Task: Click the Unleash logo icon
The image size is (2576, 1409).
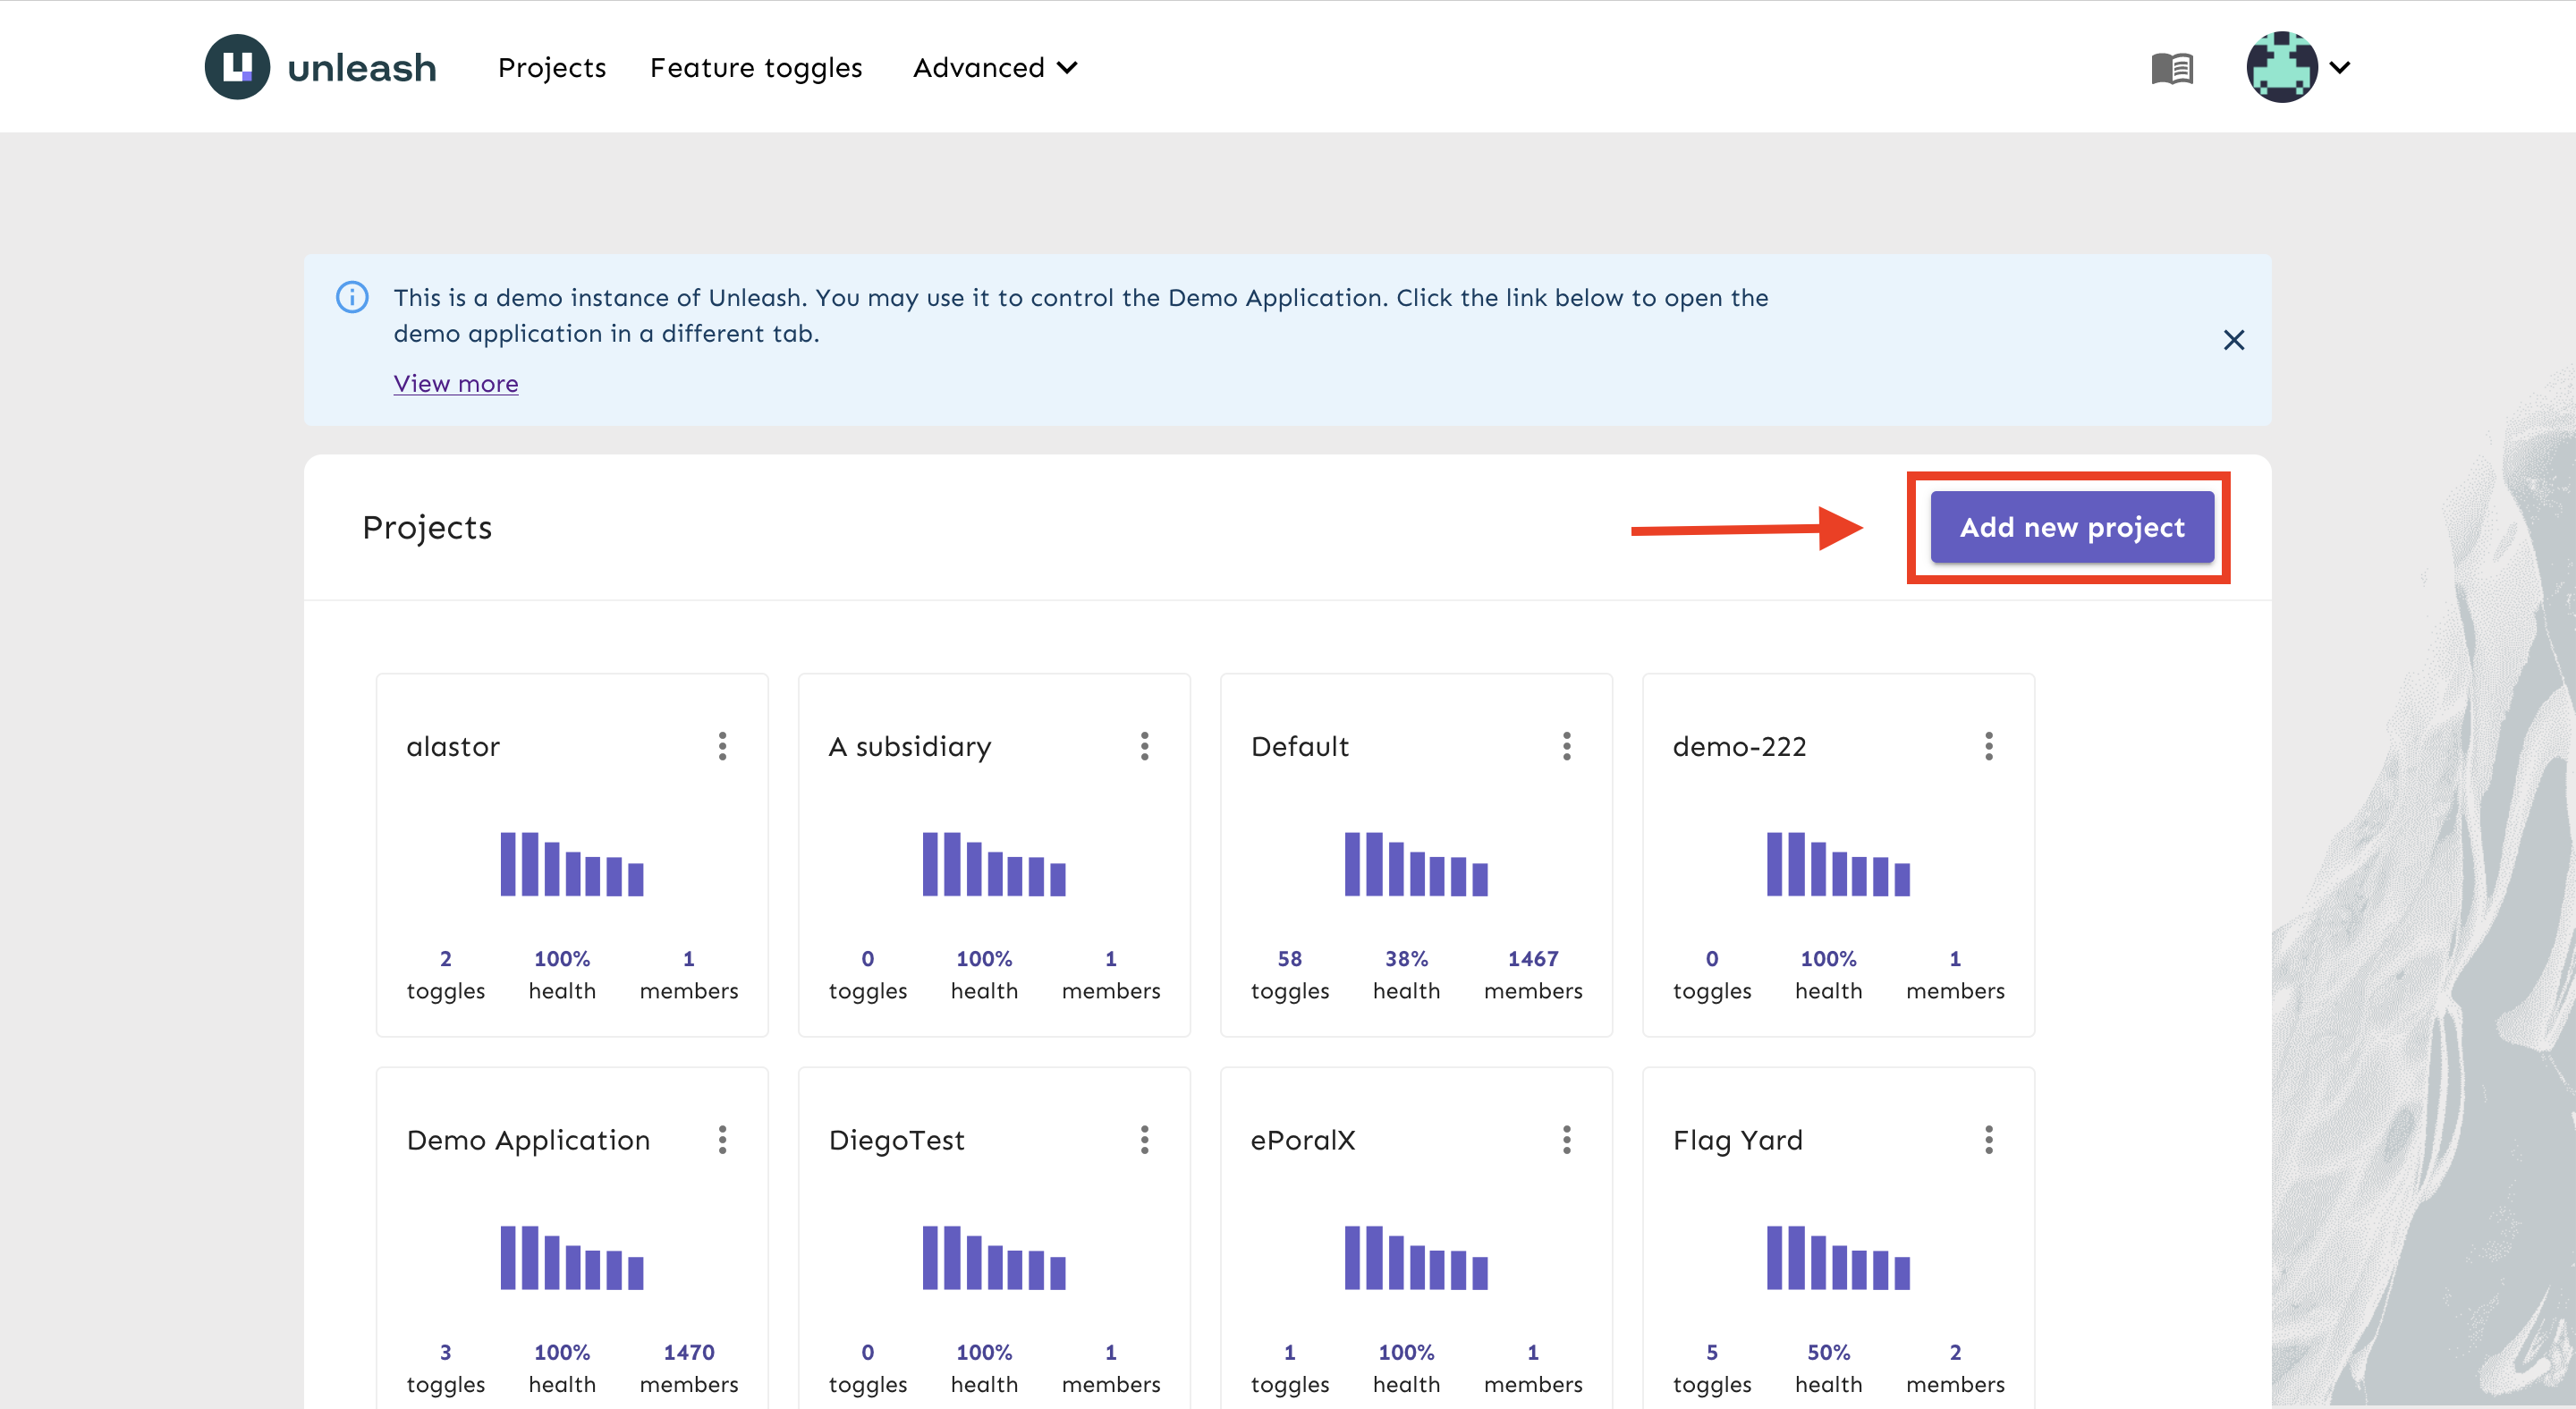Action: 237,67
